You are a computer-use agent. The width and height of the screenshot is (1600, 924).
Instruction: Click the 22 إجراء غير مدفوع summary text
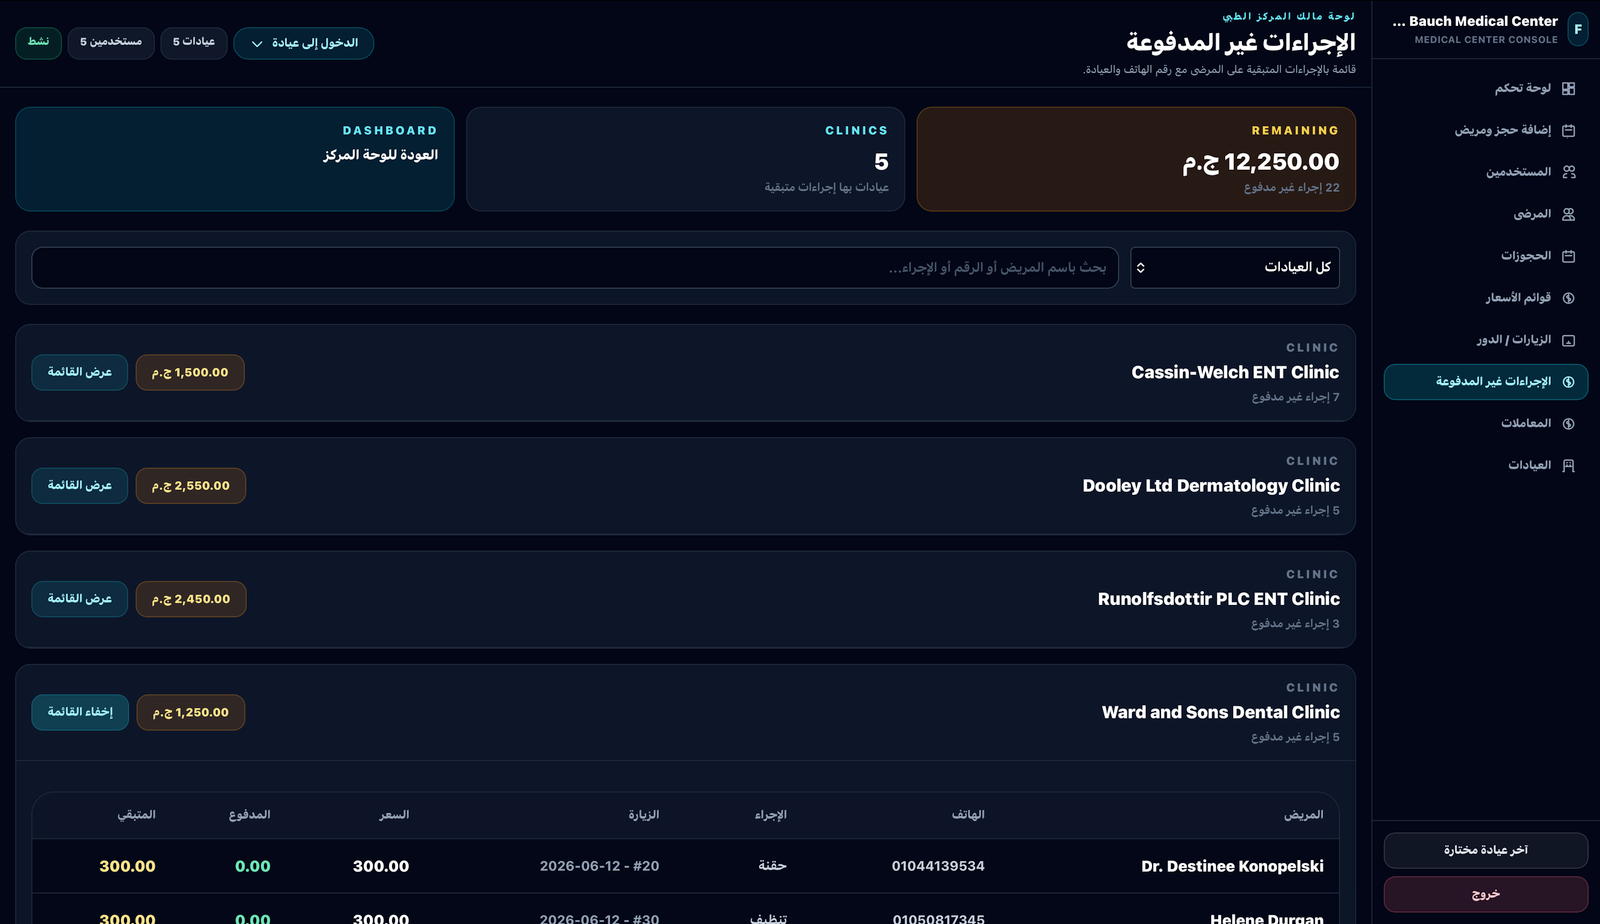(x=1292, y=188)
